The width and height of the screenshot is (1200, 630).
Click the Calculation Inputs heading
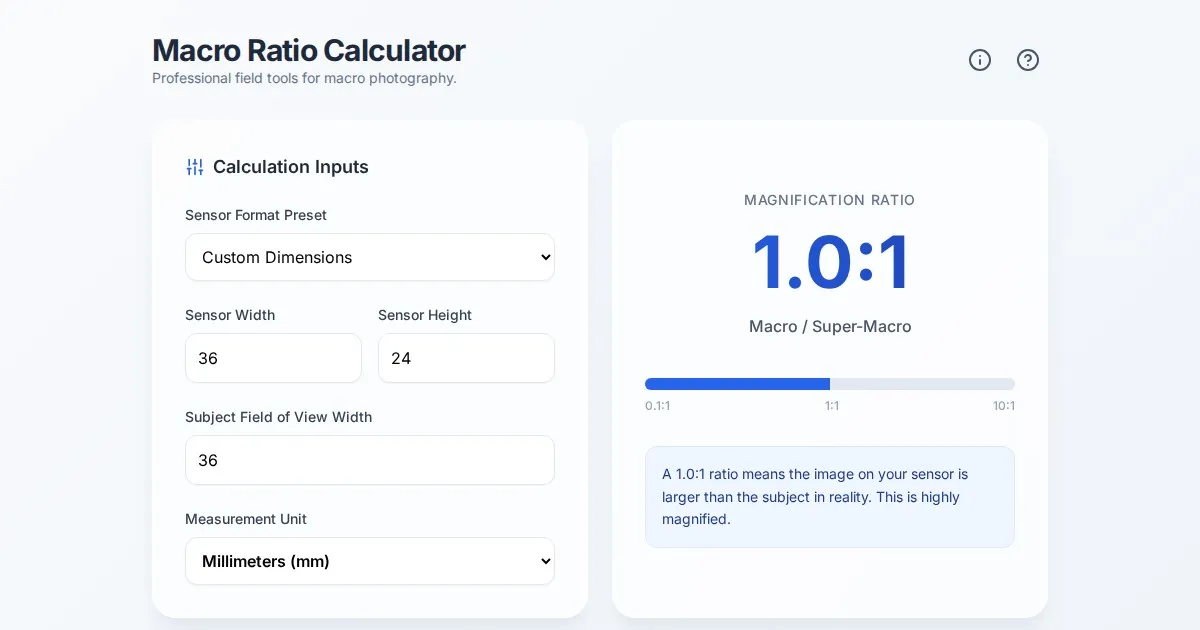pos(290,167)
